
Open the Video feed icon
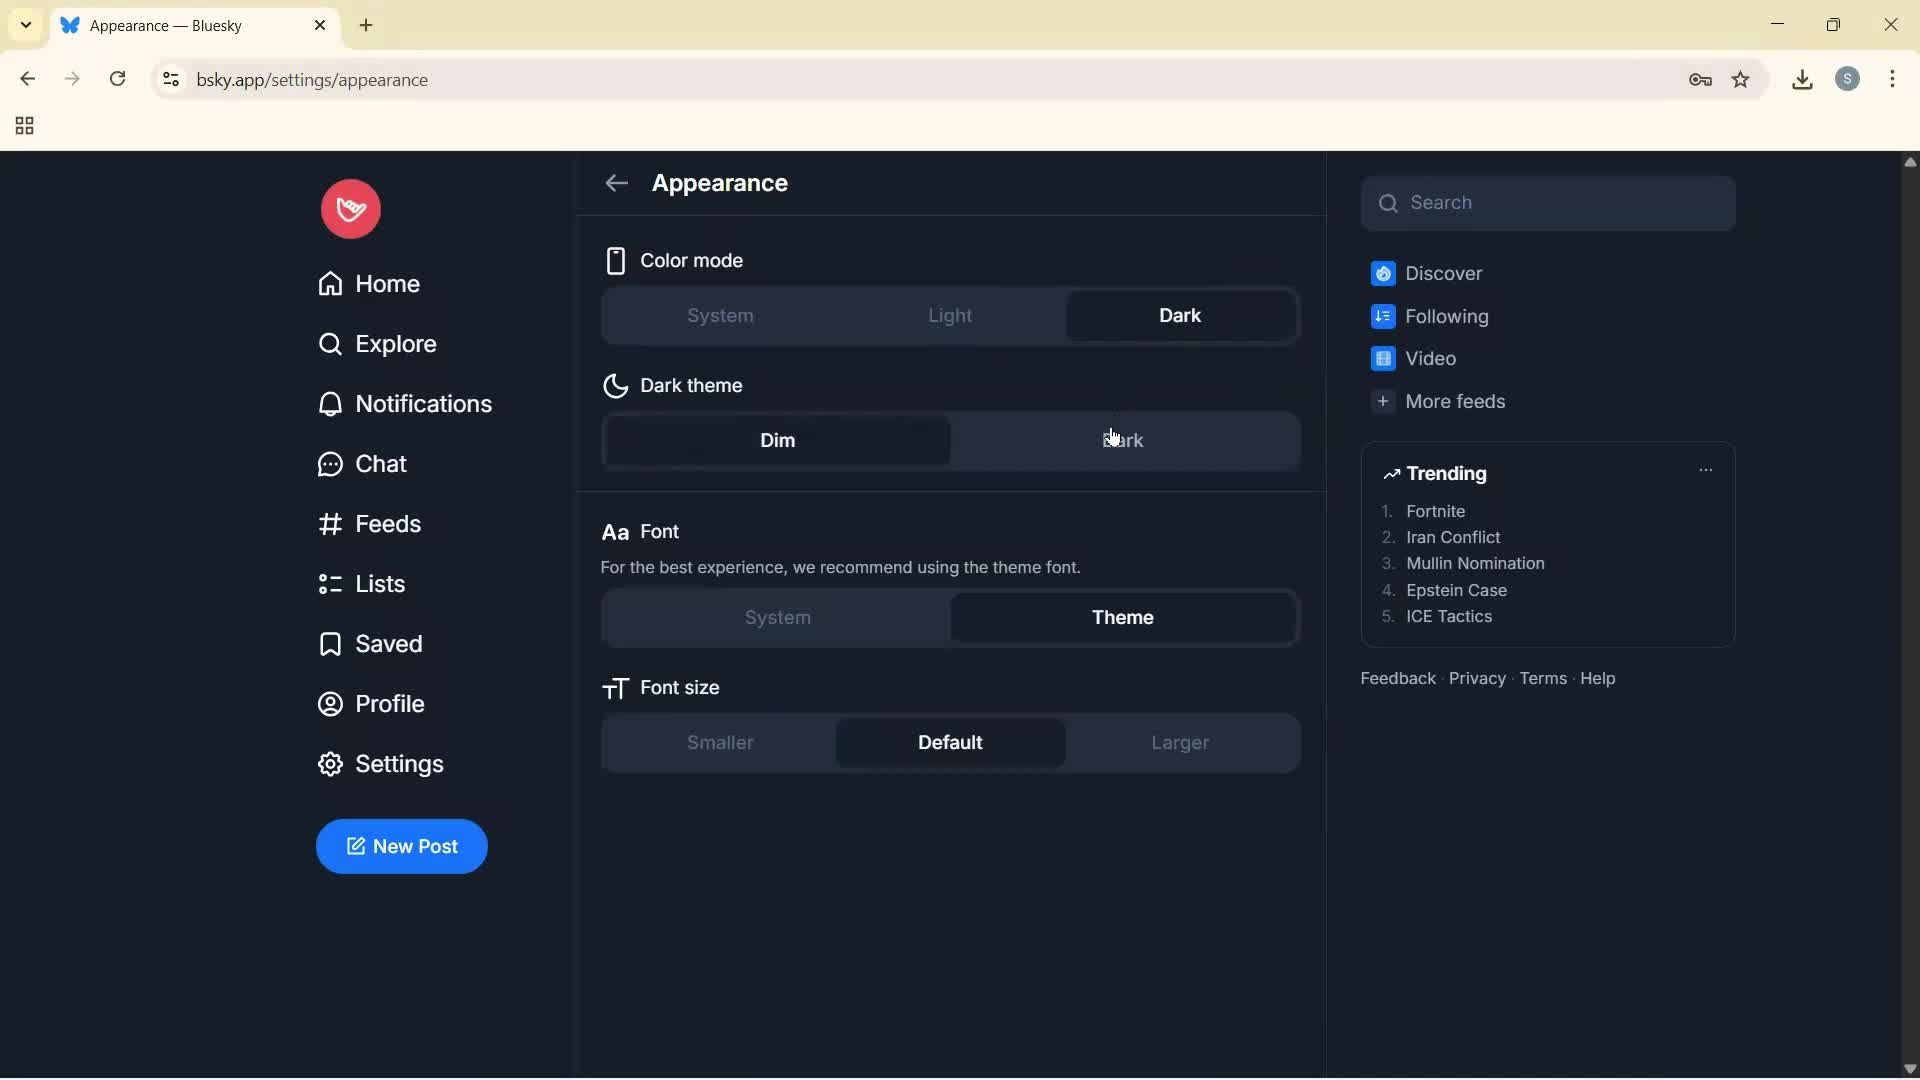pos(1383,358)
